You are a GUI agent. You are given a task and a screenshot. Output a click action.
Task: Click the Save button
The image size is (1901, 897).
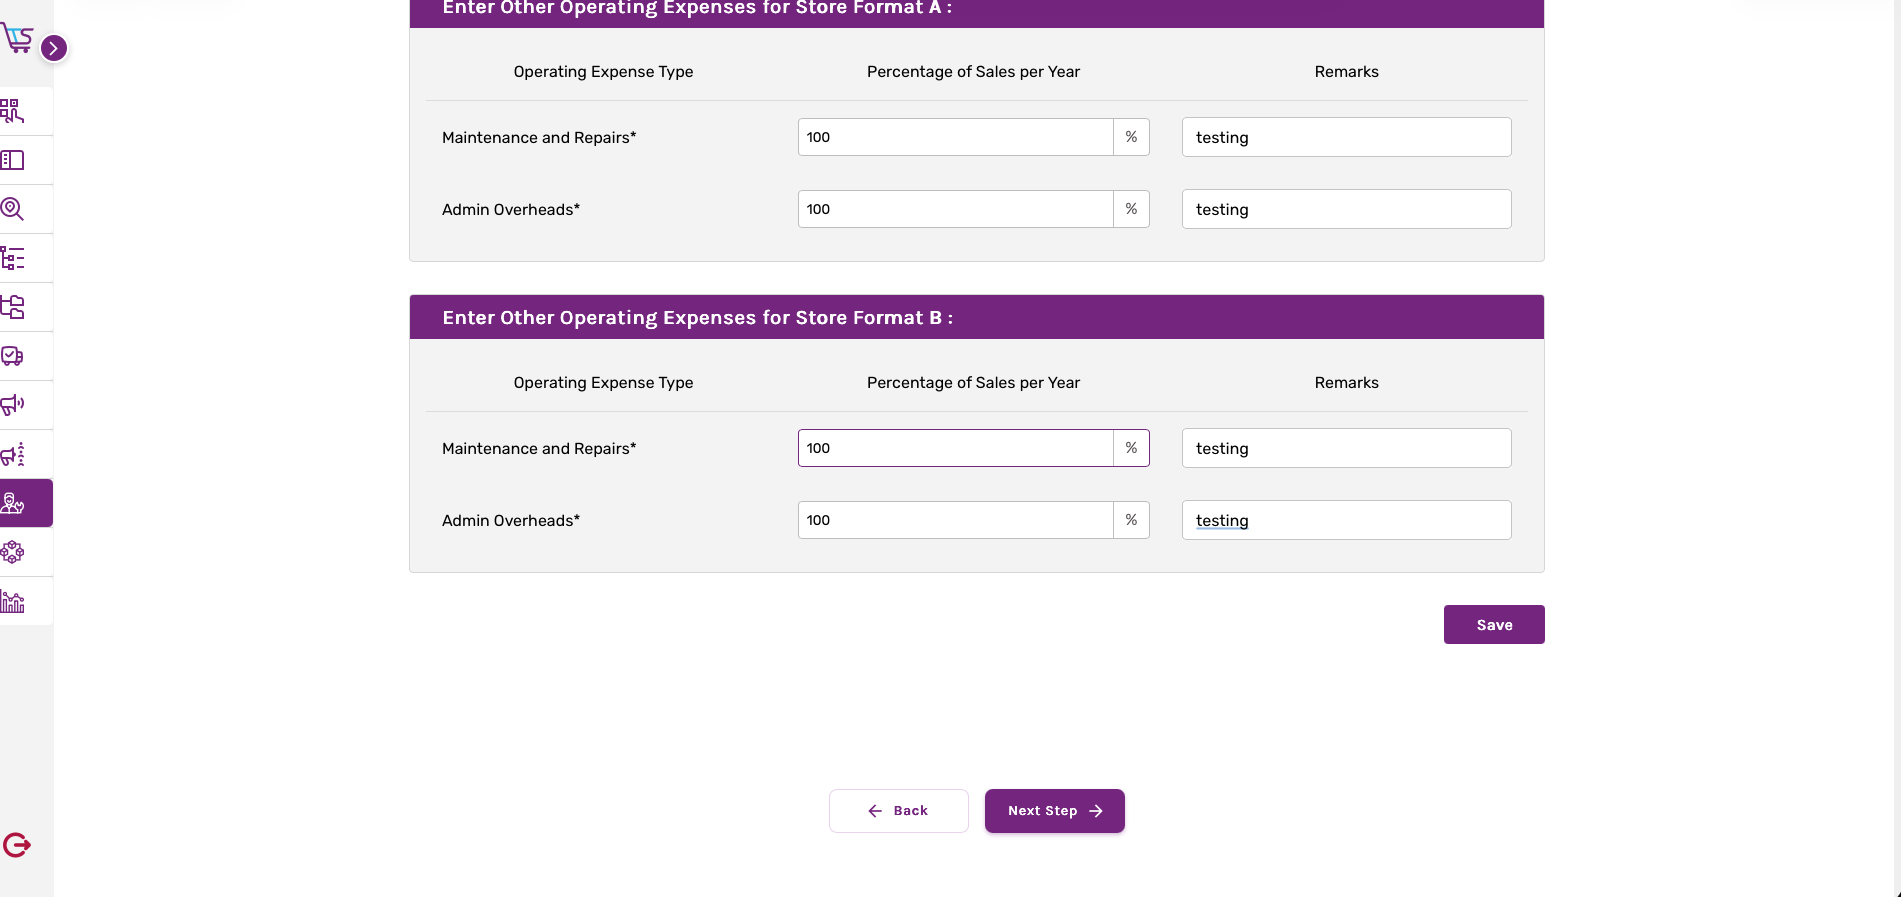click(x=1493, y=625)
